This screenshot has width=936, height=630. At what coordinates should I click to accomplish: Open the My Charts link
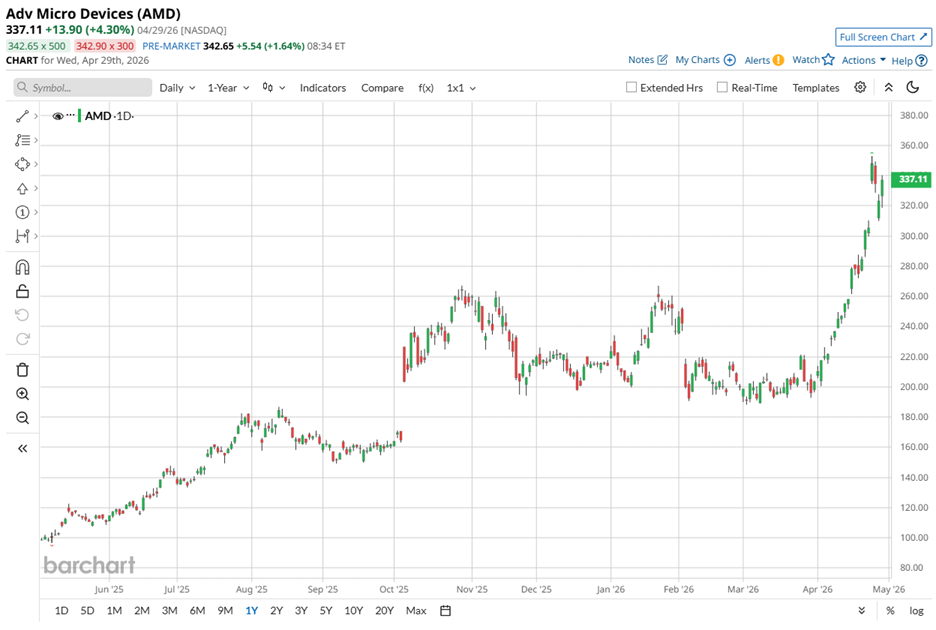pos(705,60)
